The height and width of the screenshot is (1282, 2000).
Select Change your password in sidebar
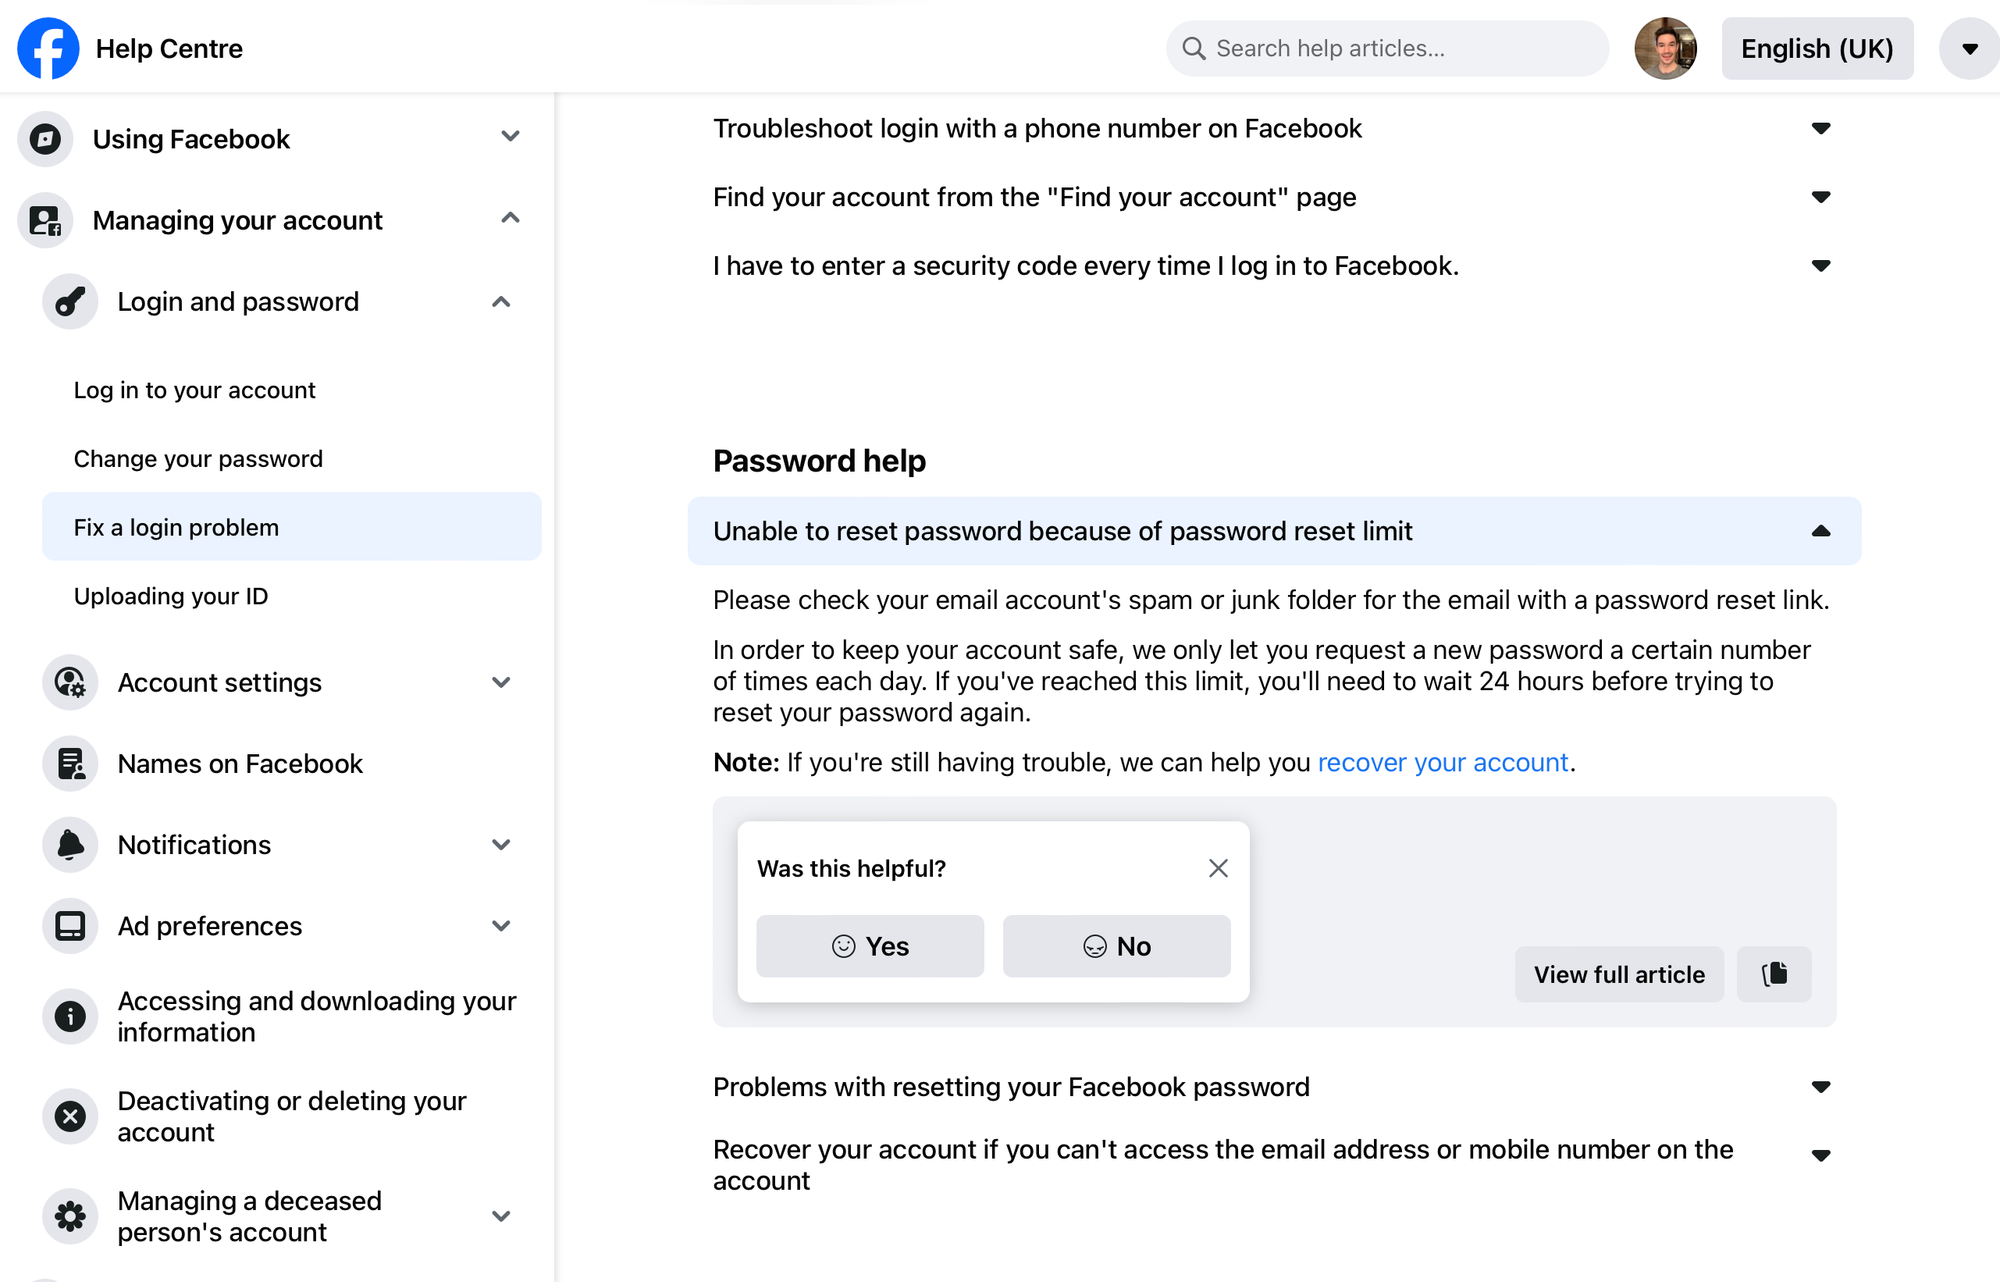pyautogui.click(x=198, y=459)
